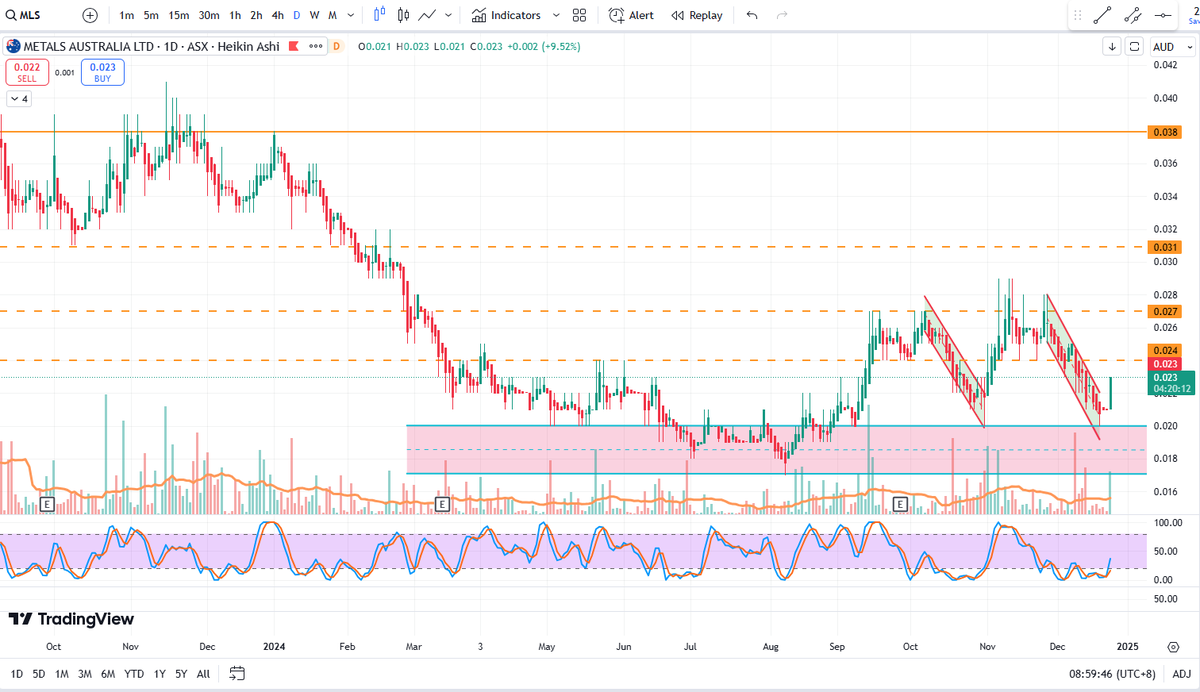Click the 0.024 orange price label
This screenshot has height=692, width=1200.
click(x=1166, y=351)
